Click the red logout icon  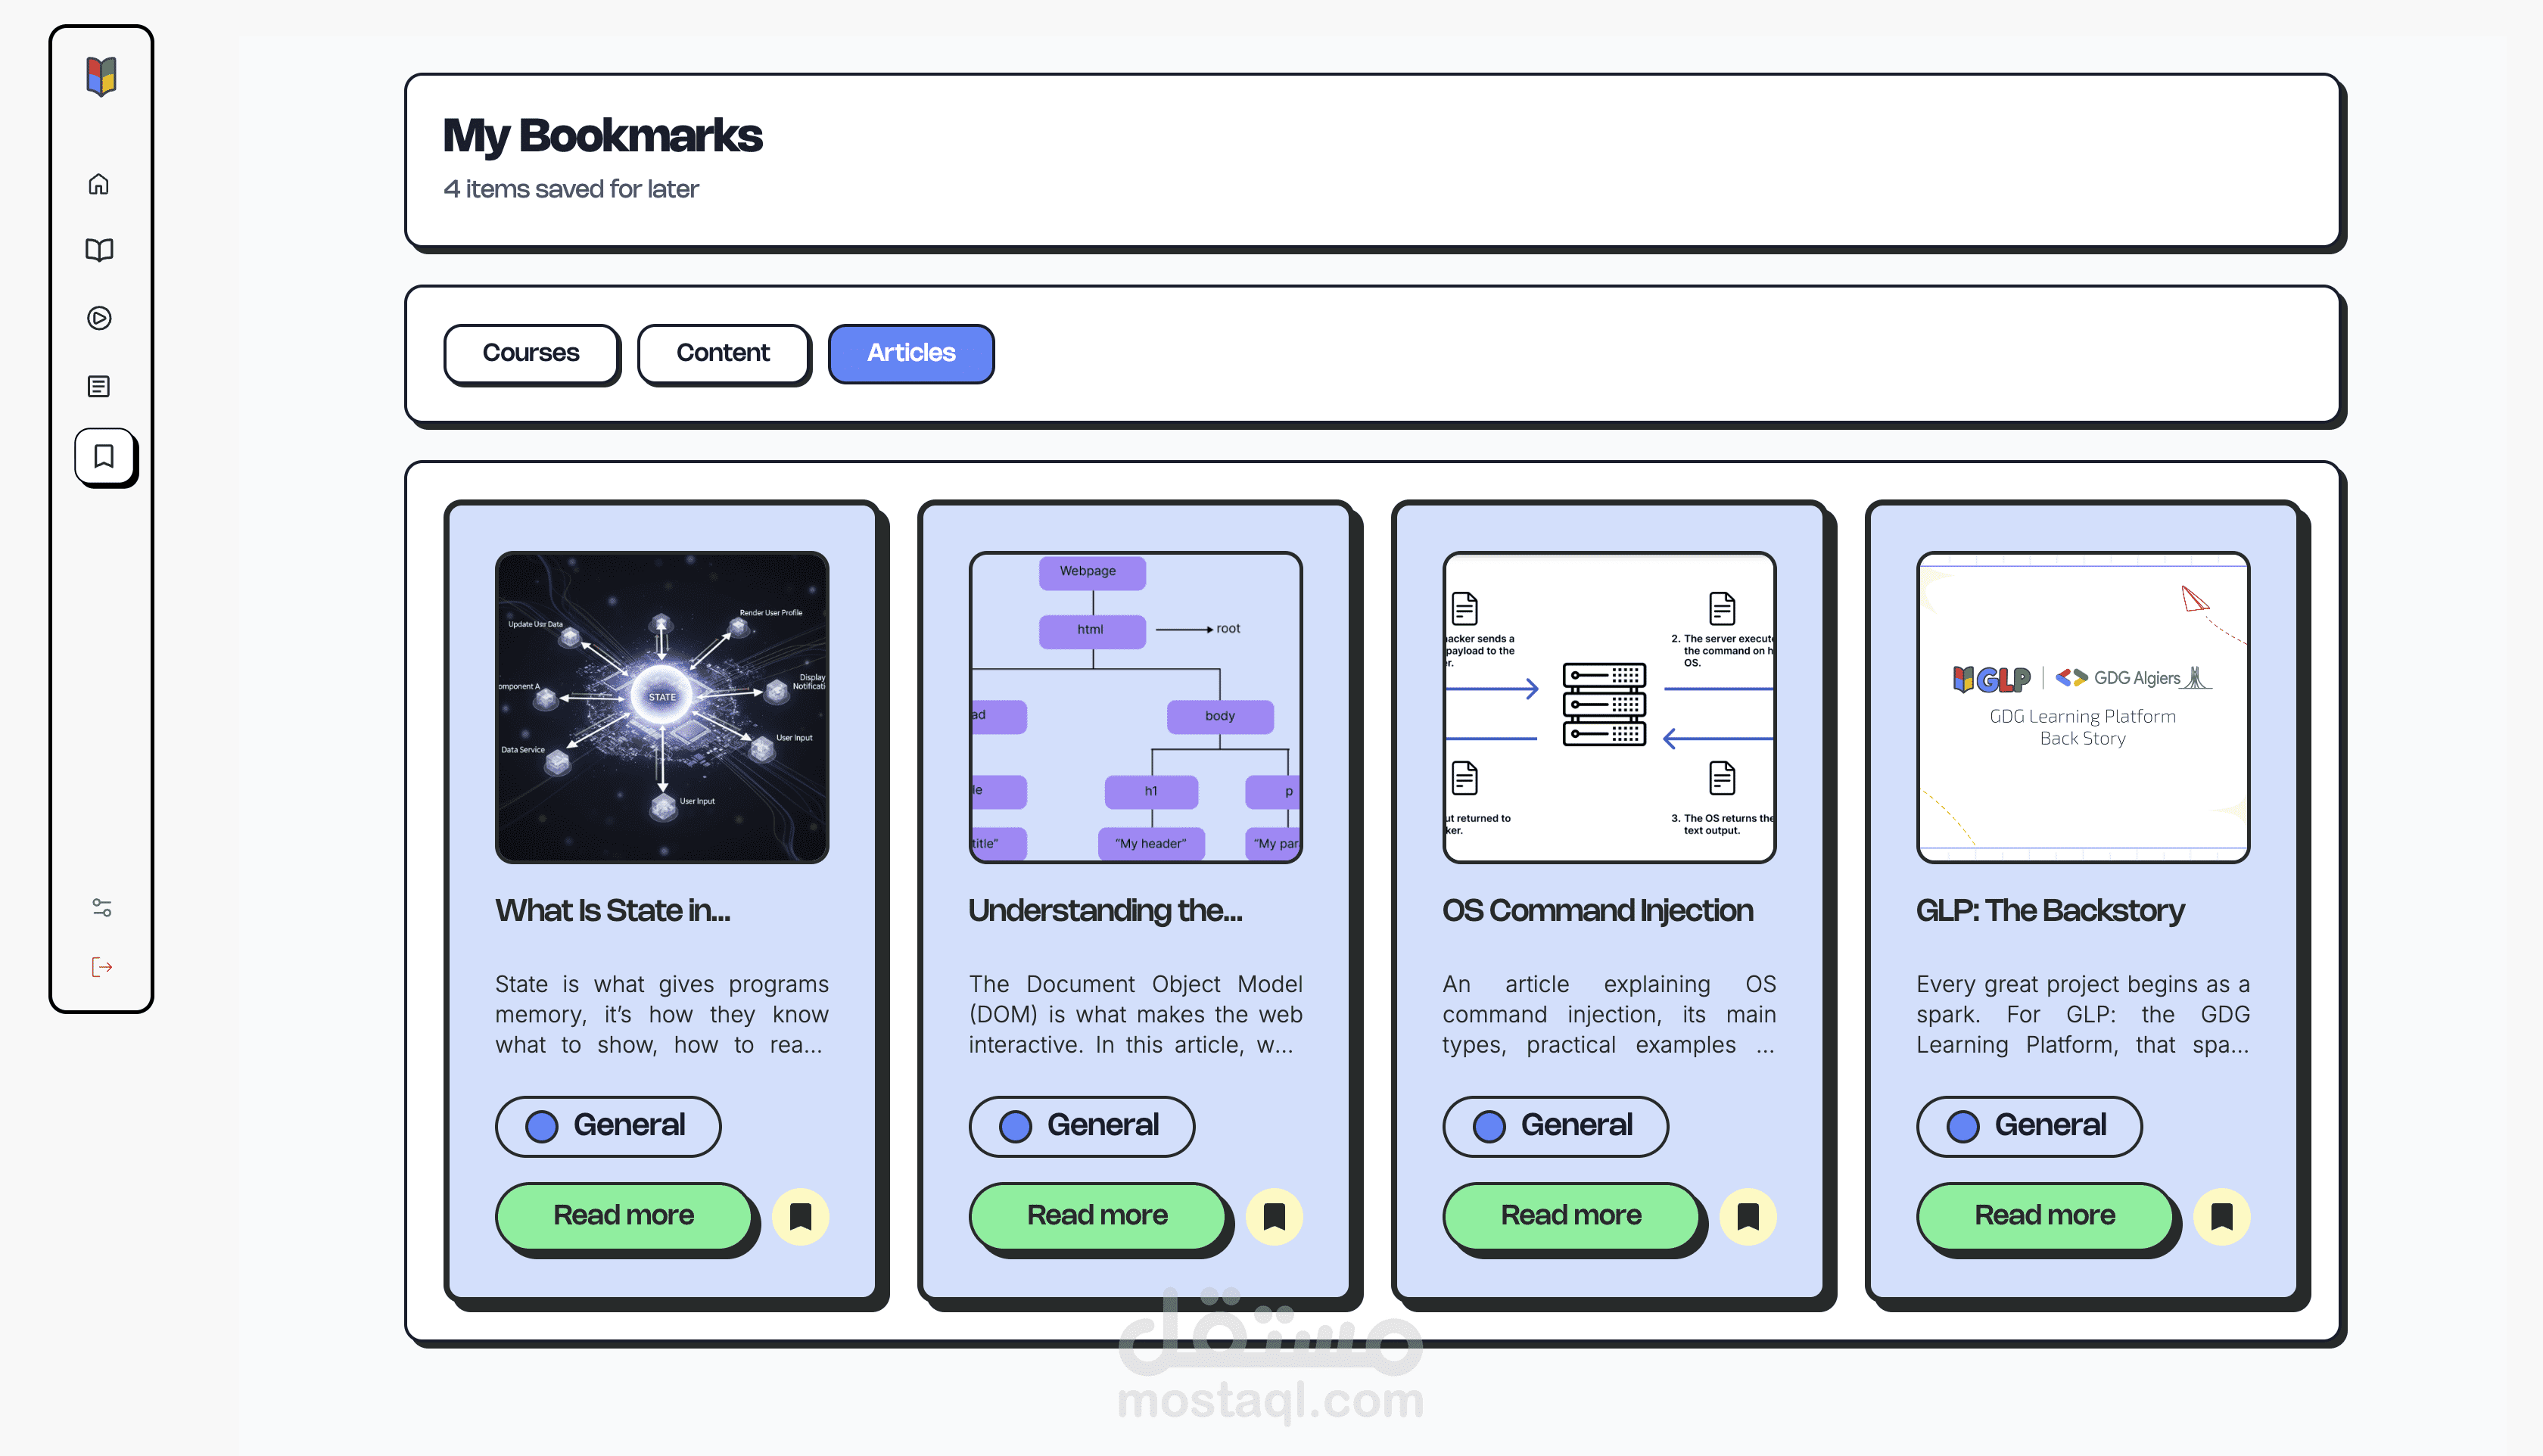click(101, 967)
